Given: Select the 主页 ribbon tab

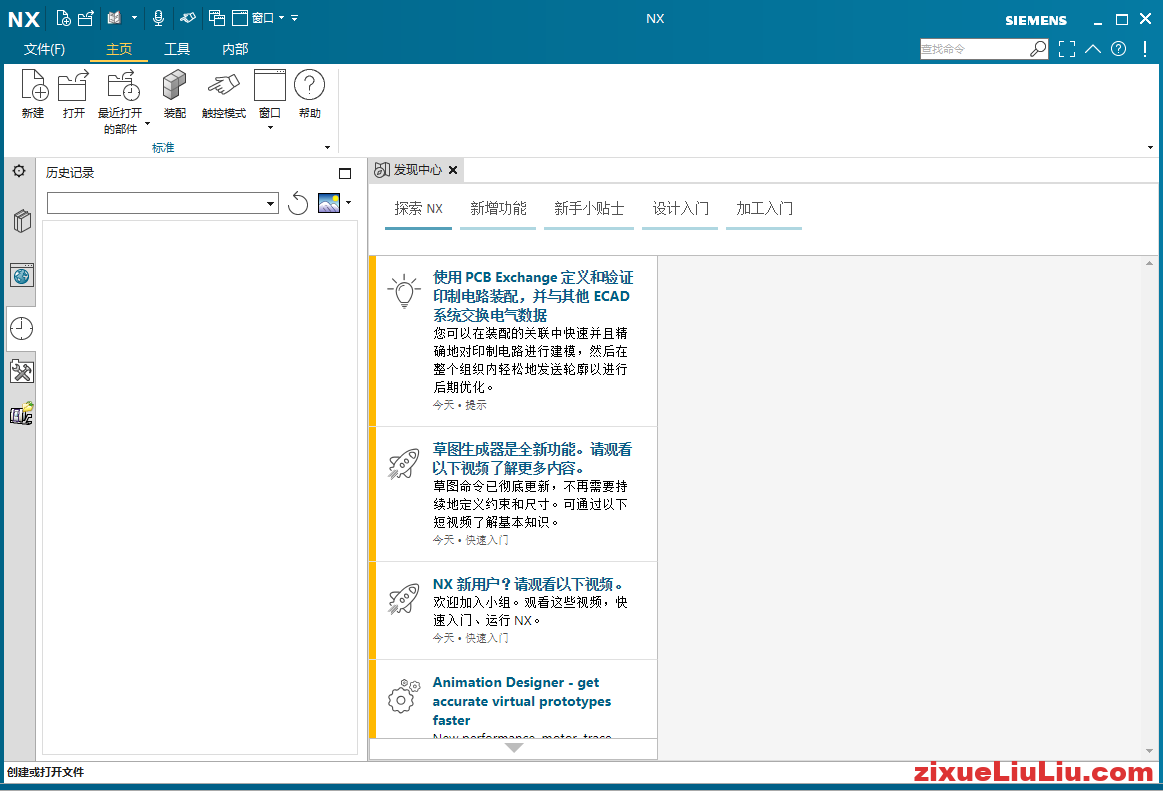Looking at the screenshot, I should click(x=119, y=49).
